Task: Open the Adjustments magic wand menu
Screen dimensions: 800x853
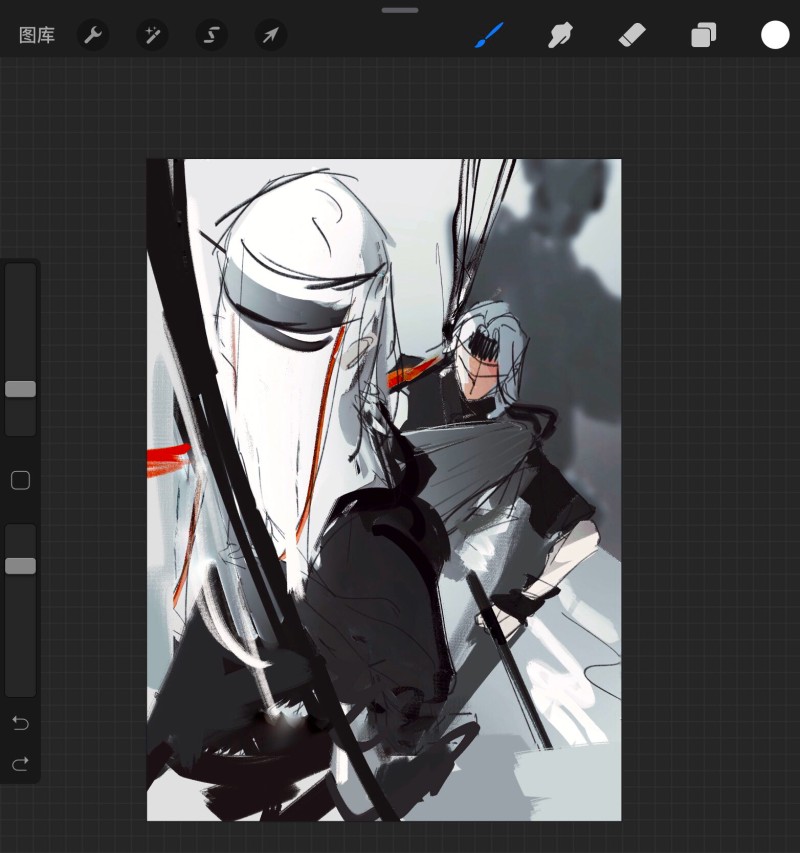Action: coord(152,35)
